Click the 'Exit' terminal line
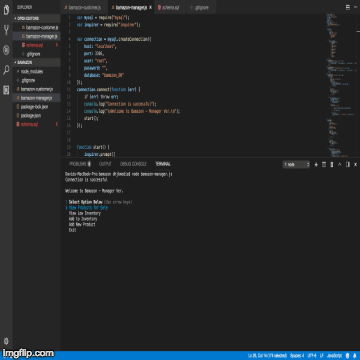This screenshot has width=360, height=360. click(72, 230)
